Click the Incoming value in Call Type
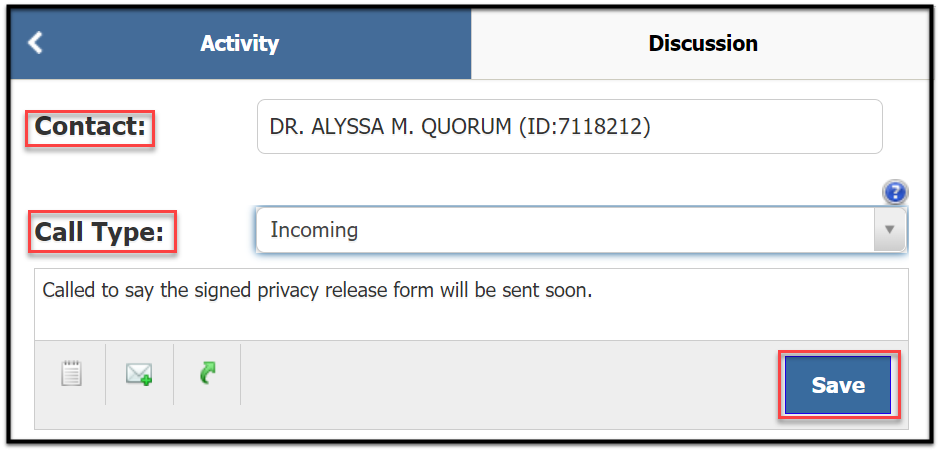 pyautogui.click(x=314, y=230)
